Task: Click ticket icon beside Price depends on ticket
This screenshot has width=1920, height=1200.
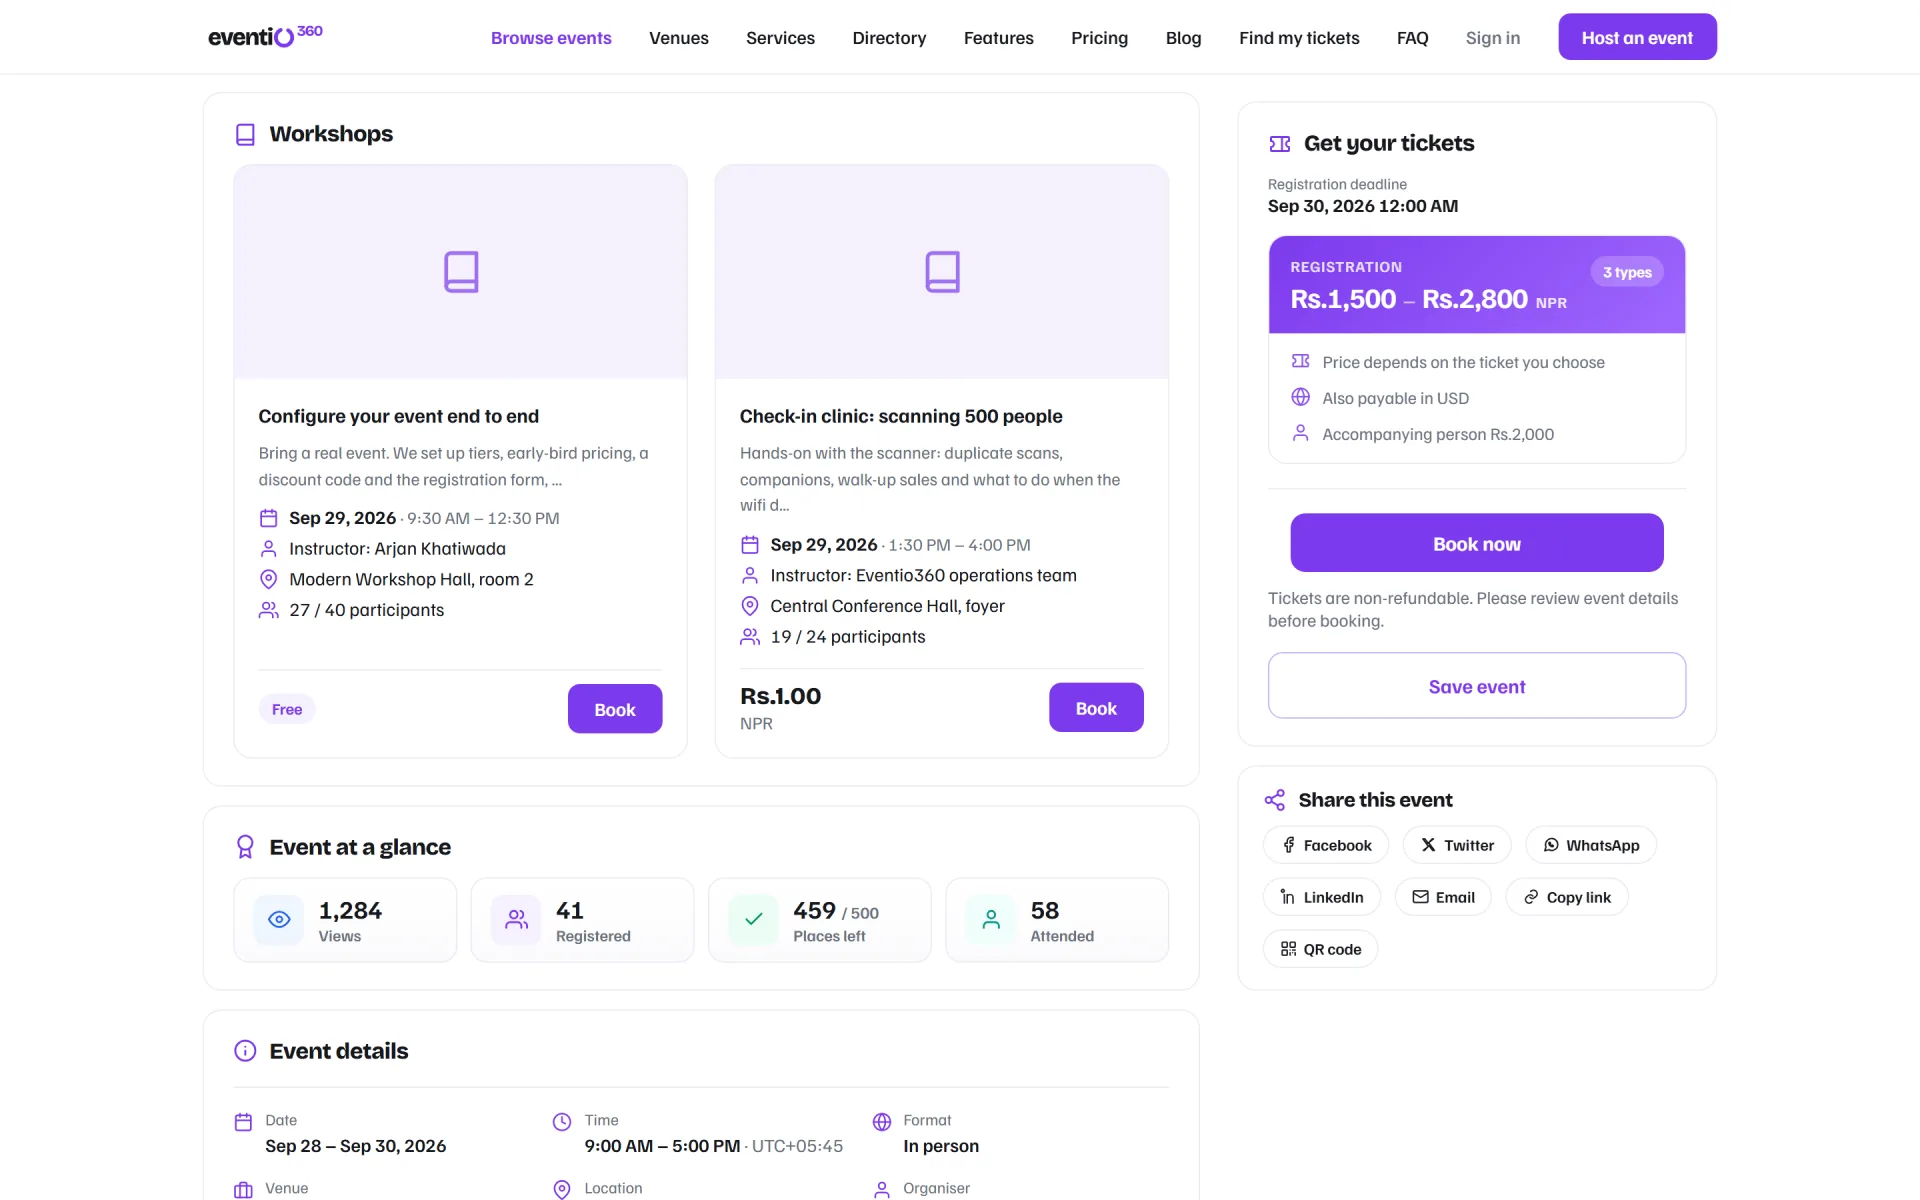Action: [x=1300, y=361]
